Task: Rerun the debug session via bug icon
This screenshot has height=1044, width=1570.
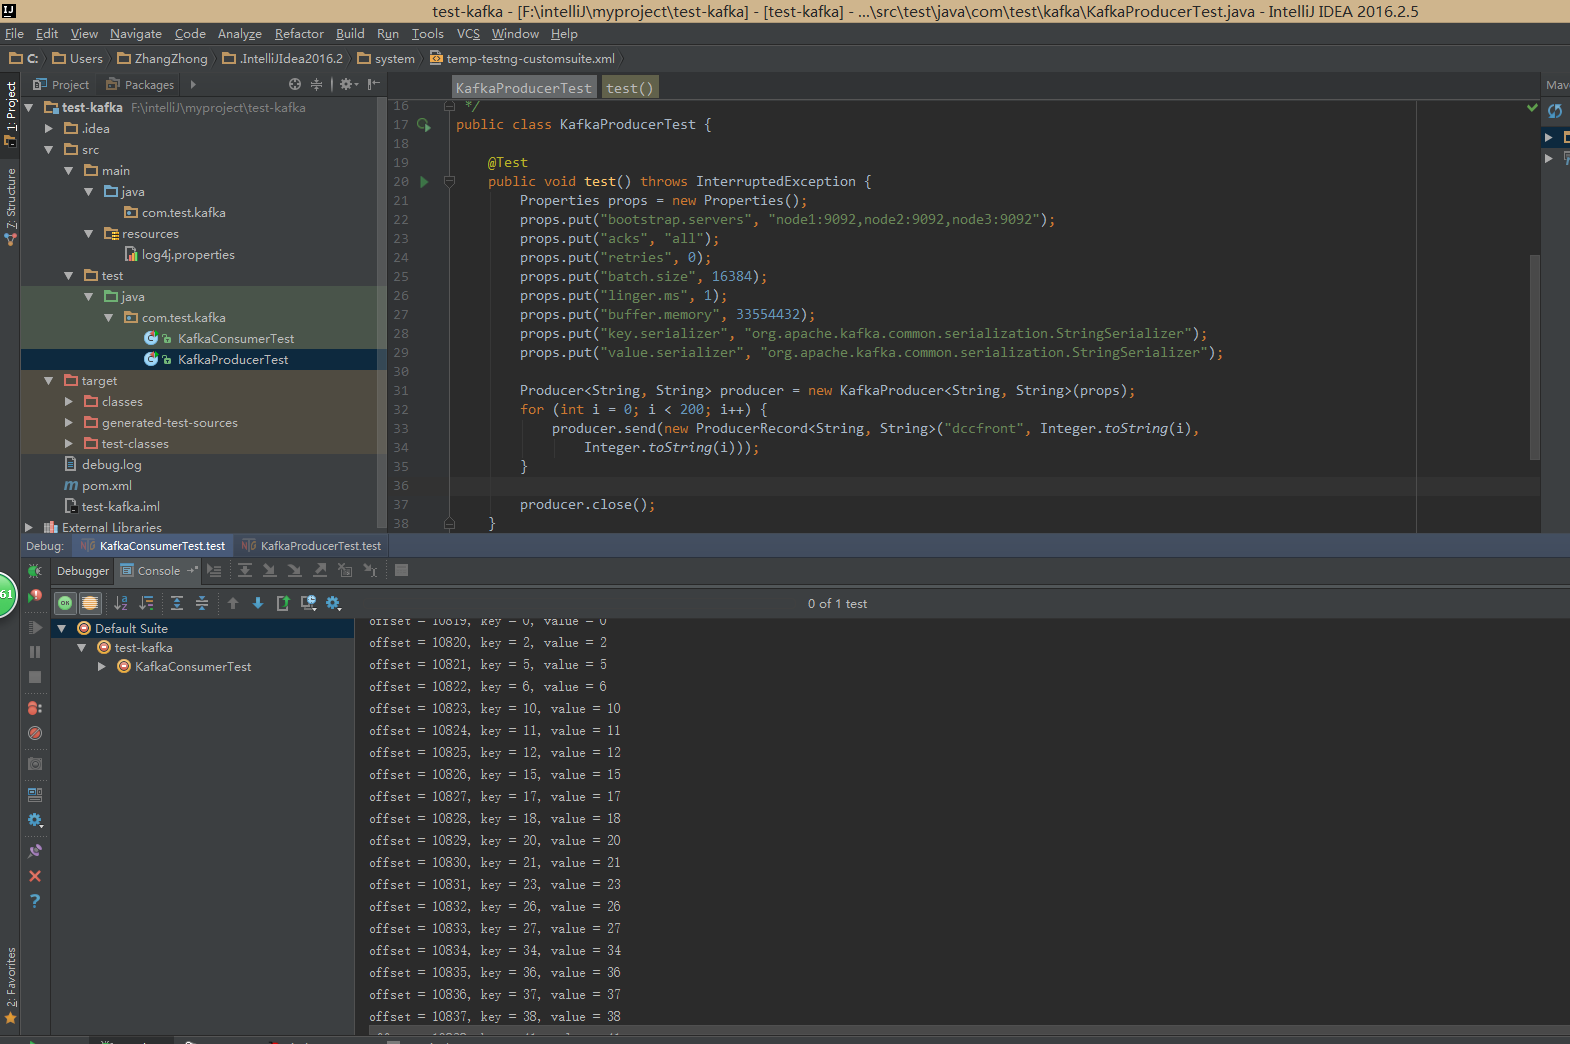Action: click(35, 571)
